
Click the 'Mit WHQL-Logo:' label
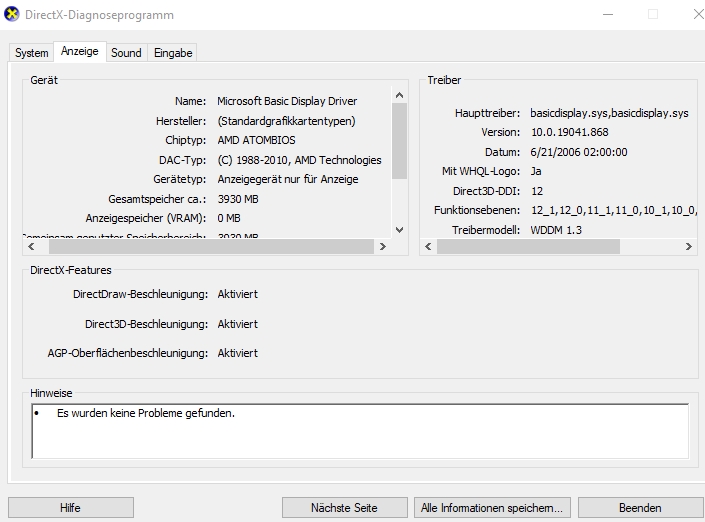click(x=481, y=171)
